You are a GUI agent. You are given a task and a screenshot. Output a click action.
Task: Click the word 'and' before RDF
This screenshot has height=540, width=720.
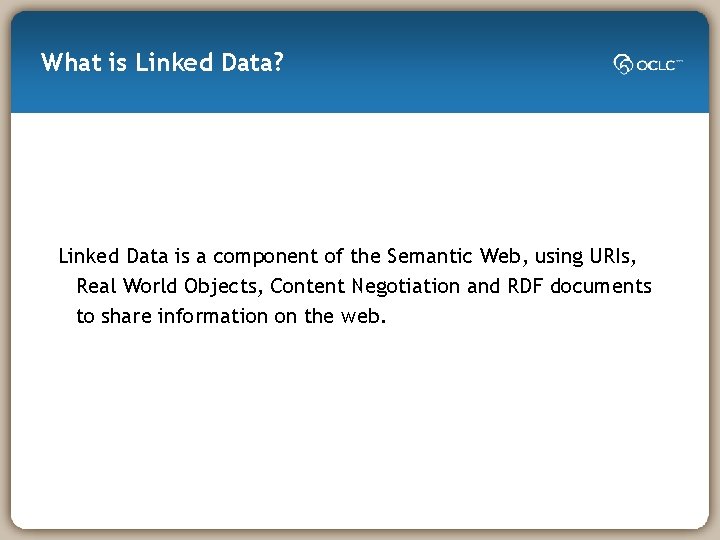click(483, 286)
